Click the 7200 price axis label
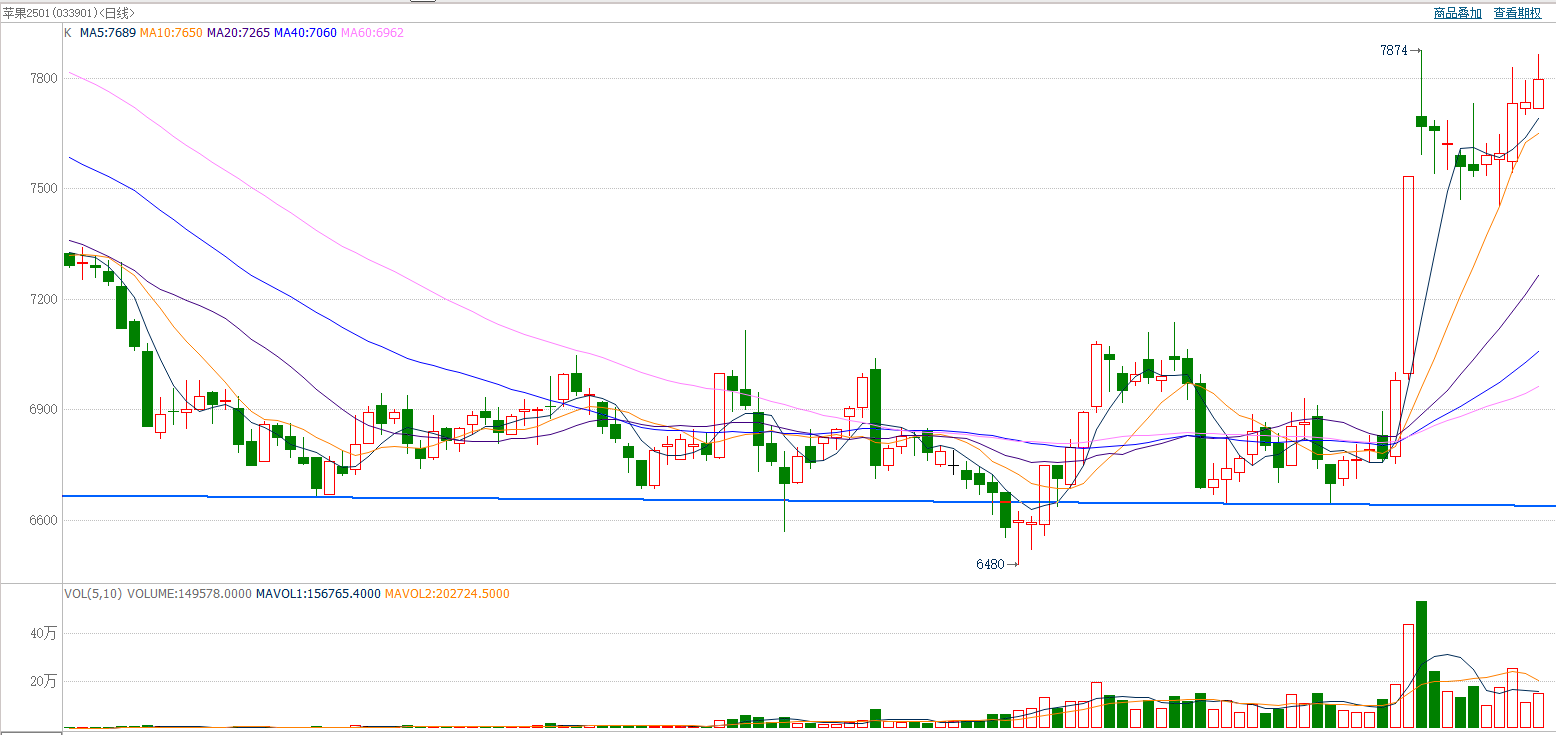1556x735 pixels. pyautogui.click(x=44, y=300)
